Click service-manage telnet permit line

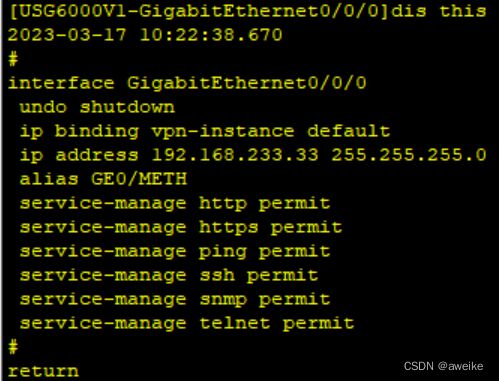tap(187, 324)
